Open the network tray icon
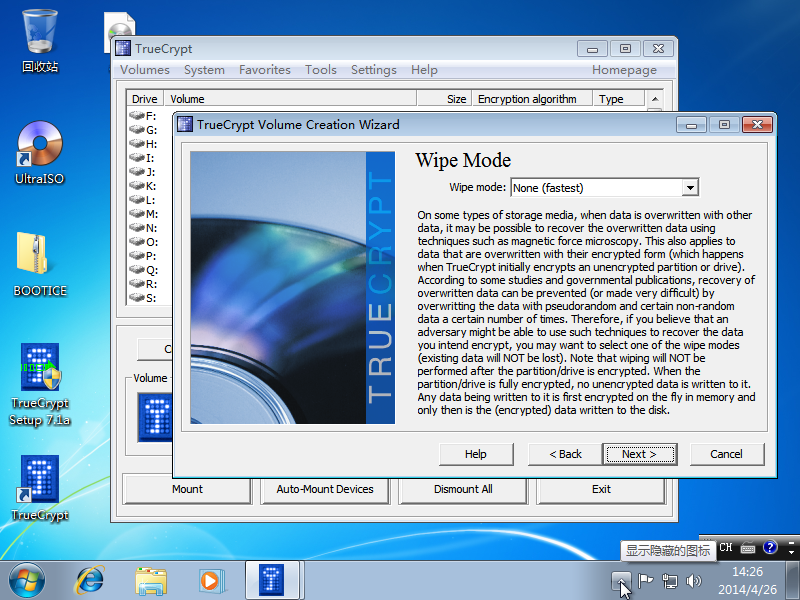Screen dimensions: 800x600 click(x=670, y=581)
